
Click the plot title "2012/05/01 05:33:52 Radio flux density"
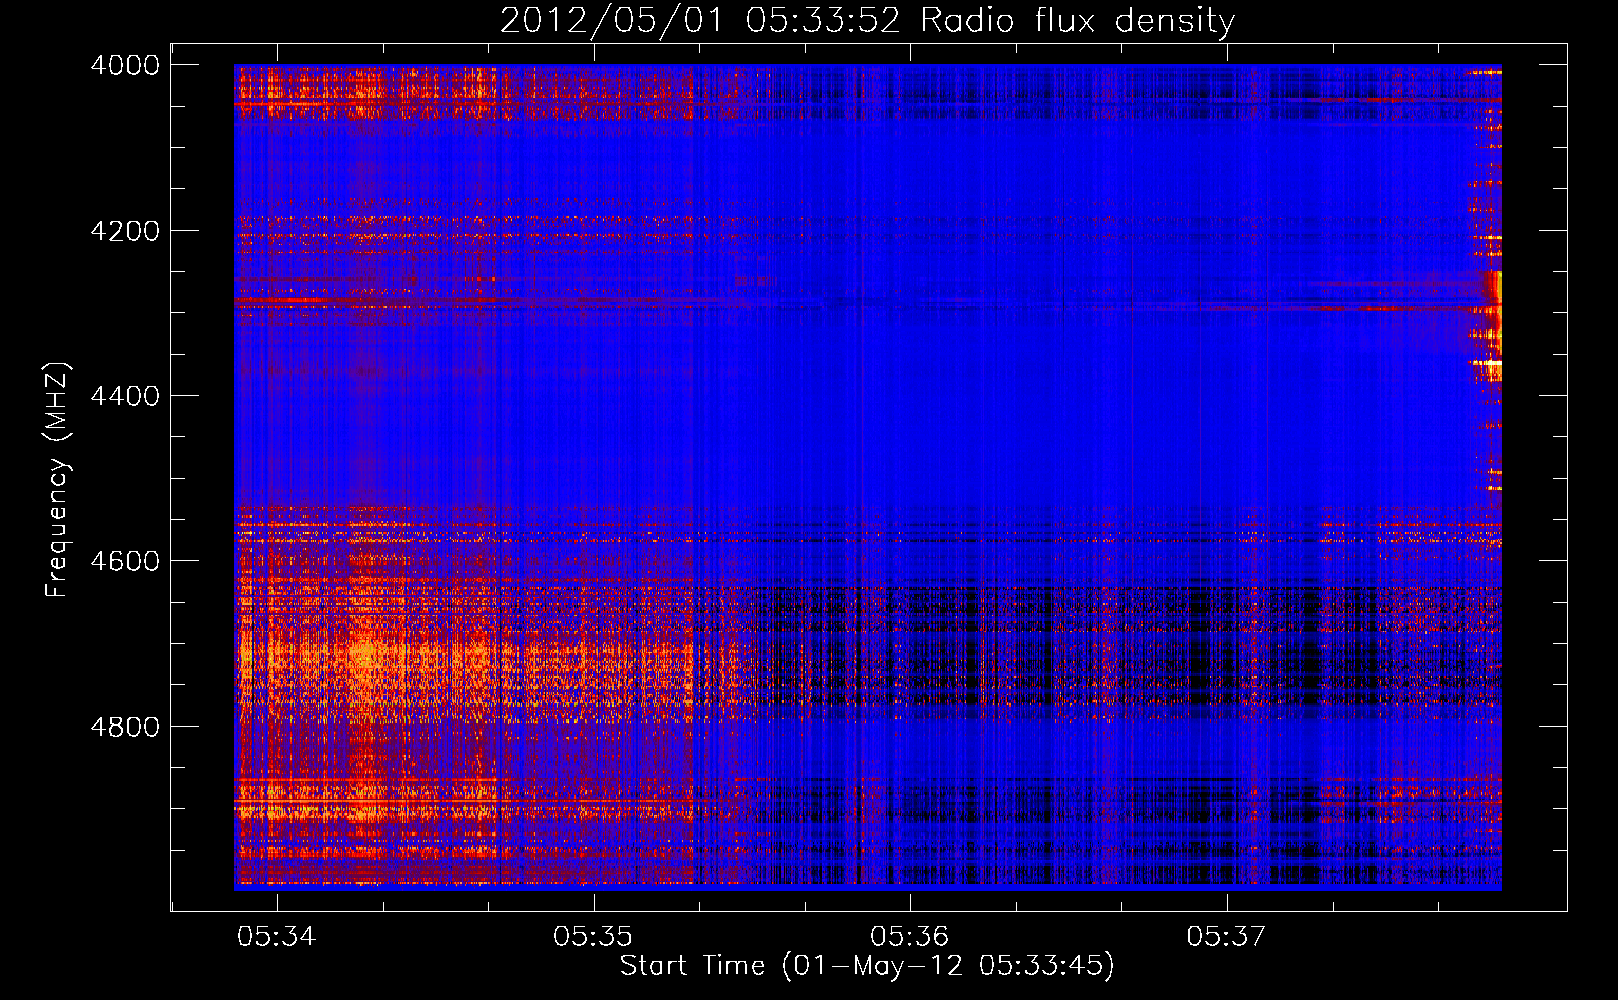coord(867,20)
